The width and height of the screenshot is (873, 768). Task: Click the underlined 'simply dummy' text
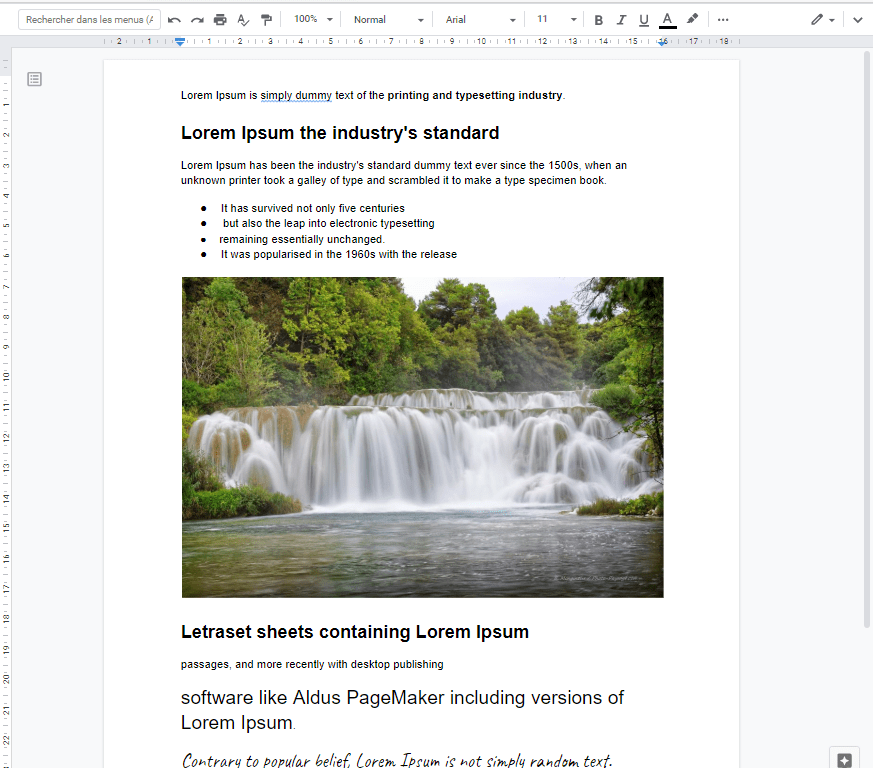(295, 95)
